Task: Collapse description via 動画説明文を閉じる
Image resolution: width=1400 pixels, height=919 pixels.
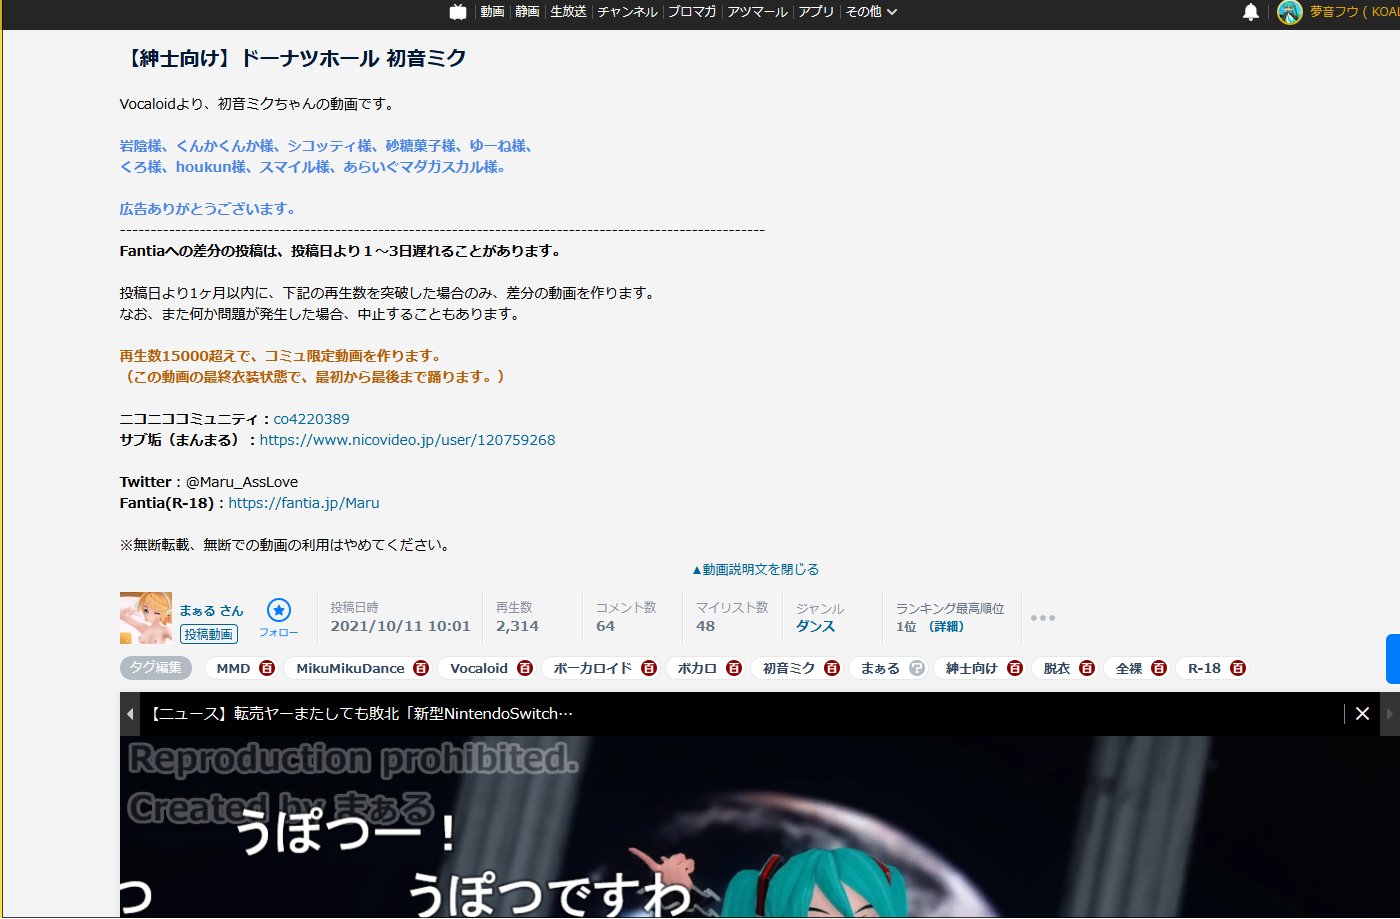Action: [x=755, y=569]
